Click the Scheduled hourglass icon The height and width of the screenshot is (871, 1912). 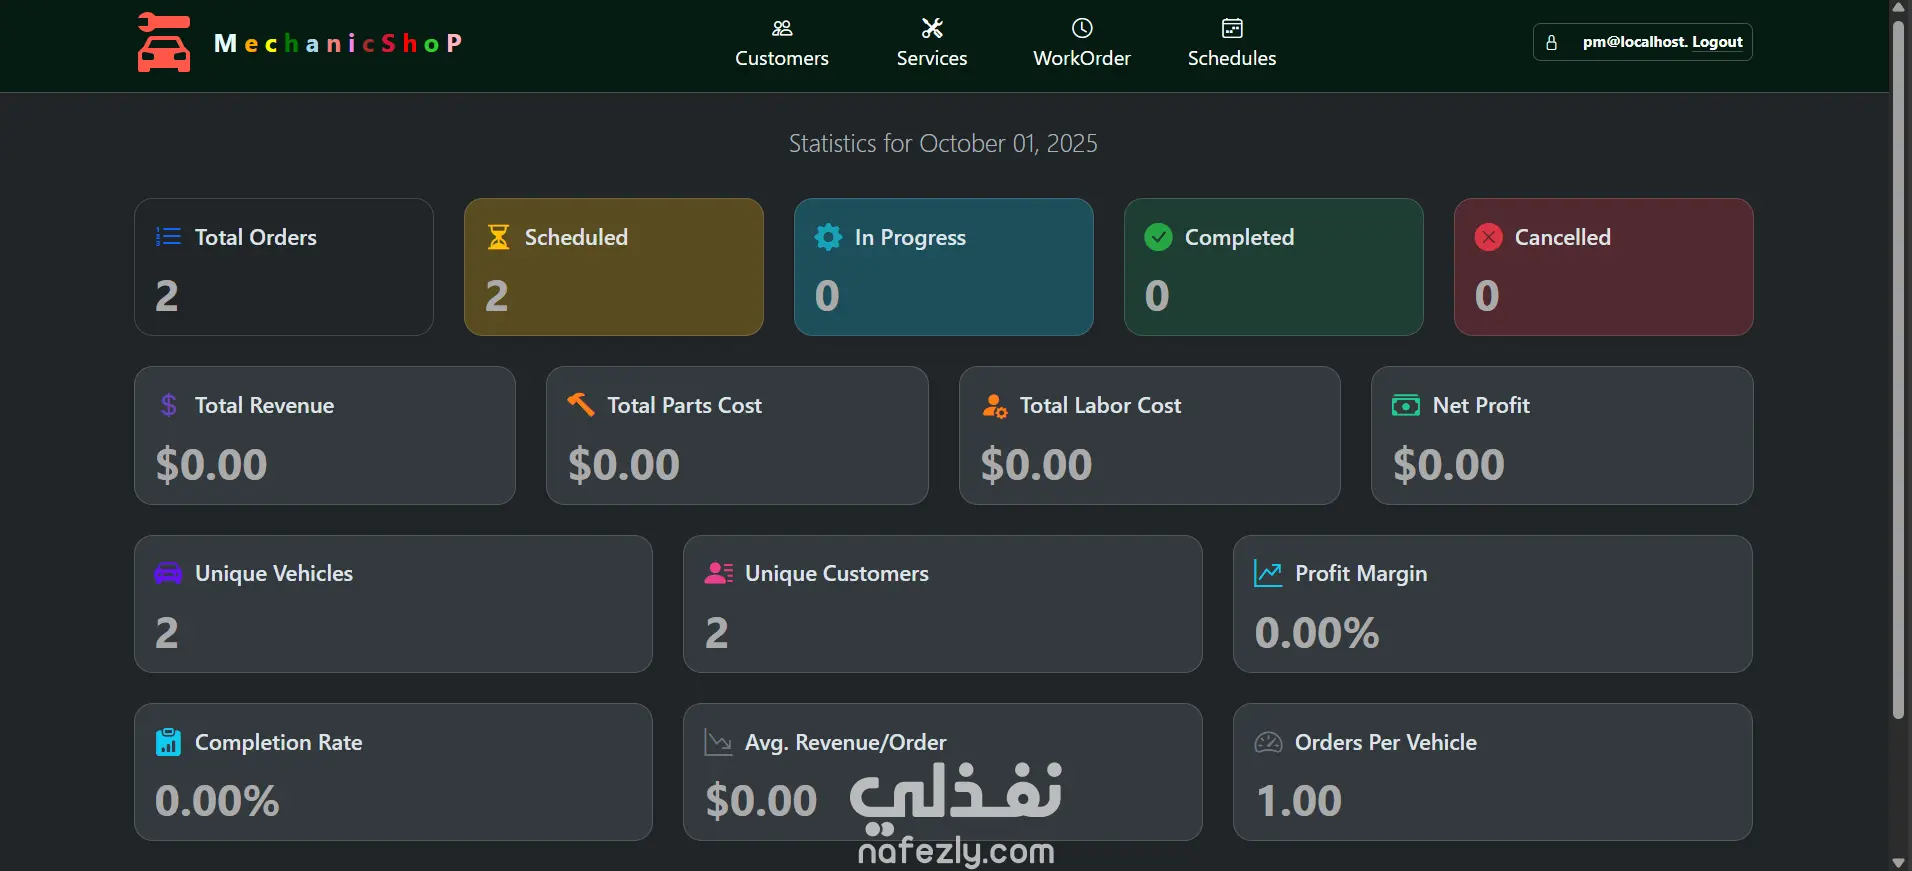pos(498,237)
